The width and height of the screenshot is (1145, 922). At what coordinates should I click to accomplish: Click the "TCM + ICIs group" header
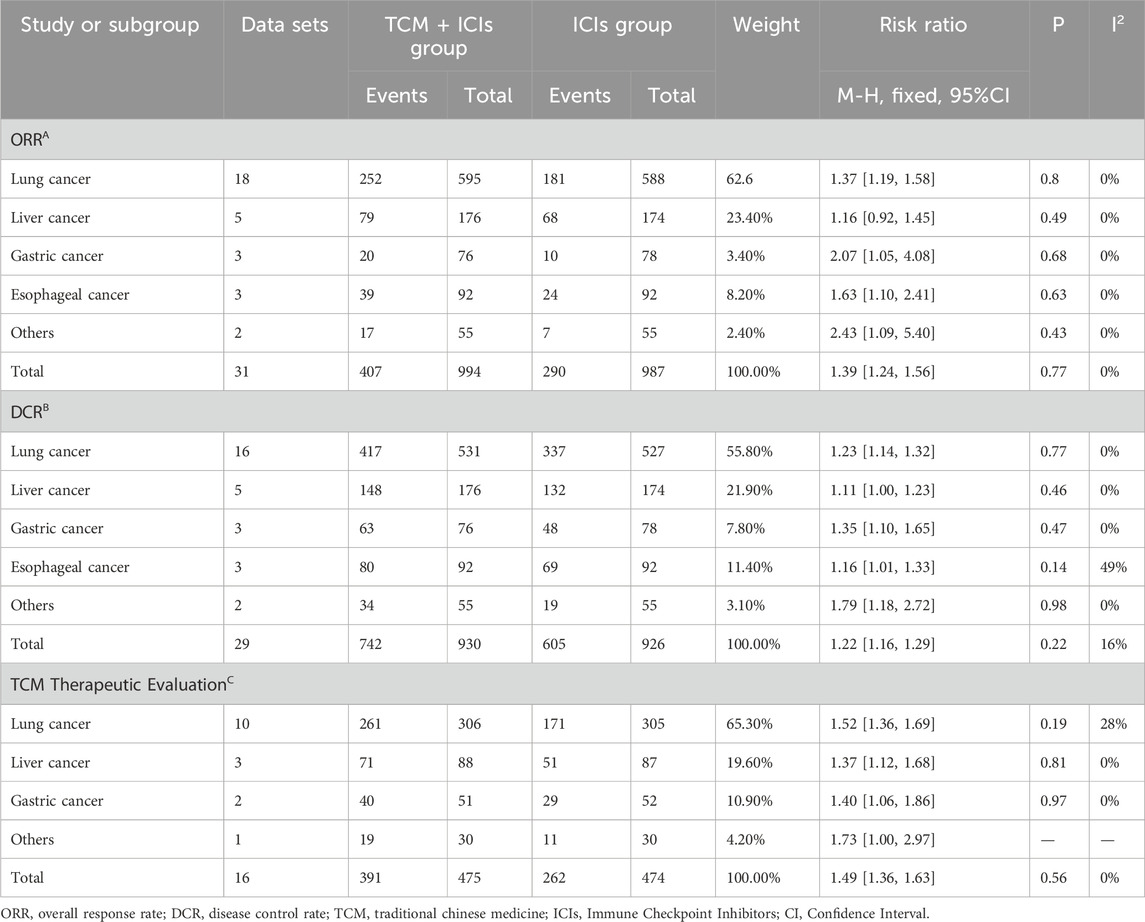439,36
